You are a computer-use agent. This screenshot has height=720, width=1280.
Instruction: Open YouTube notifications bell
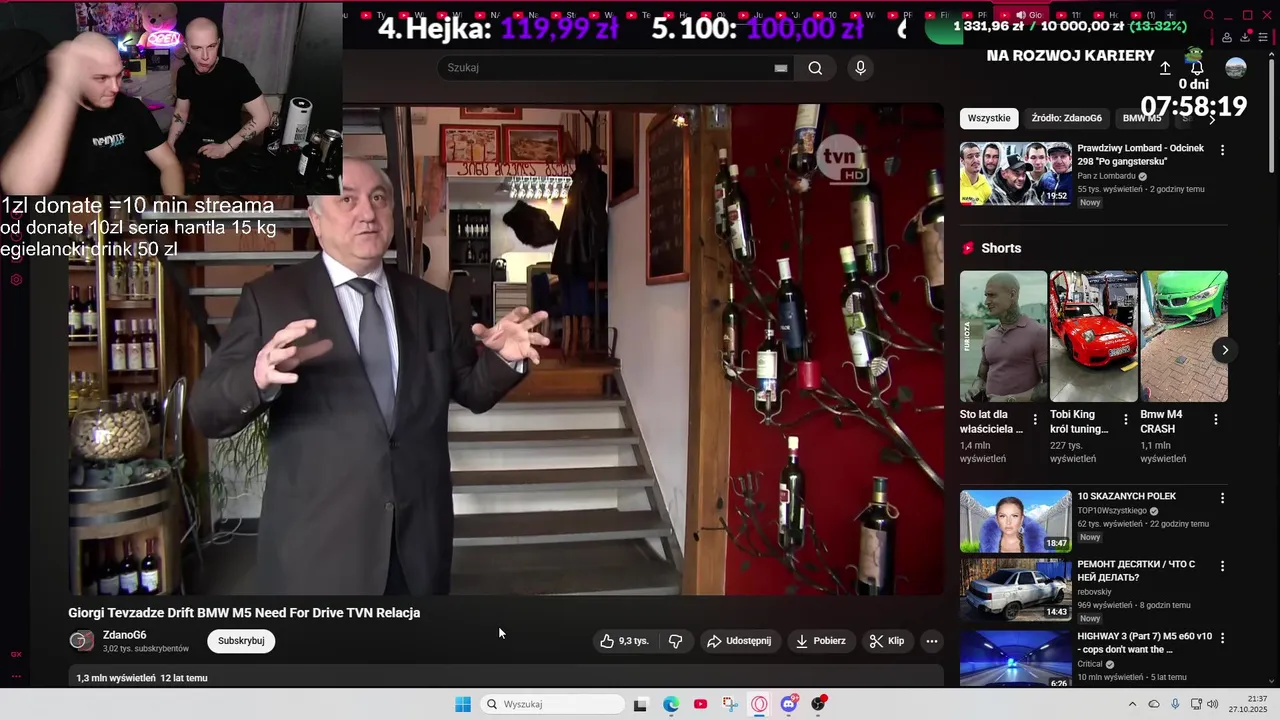point(1197,68)
